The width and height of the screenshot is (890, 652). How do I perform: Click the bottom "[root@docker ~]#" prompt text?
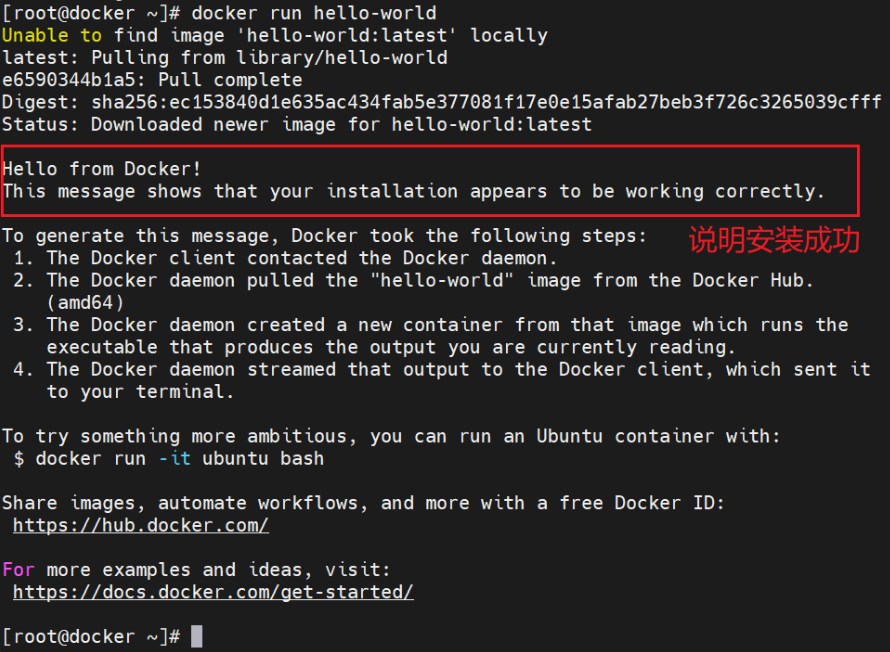91,636
